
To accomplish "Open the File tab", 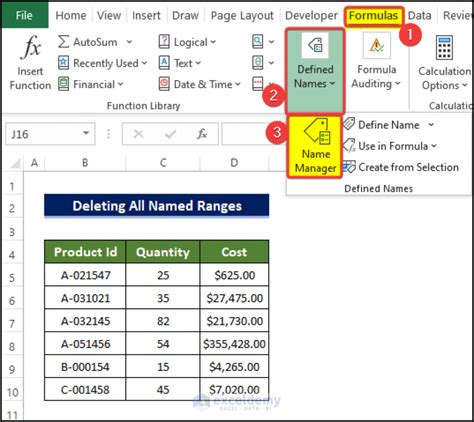I will click(24, 15).
